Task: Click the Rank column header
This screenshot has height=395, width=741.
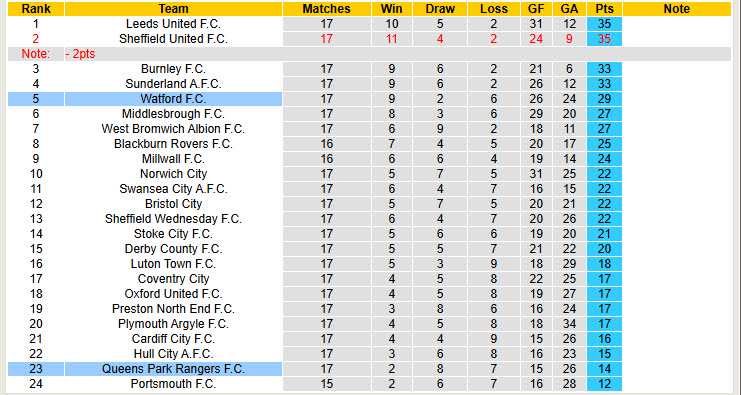Action: [x=36, y=9]
